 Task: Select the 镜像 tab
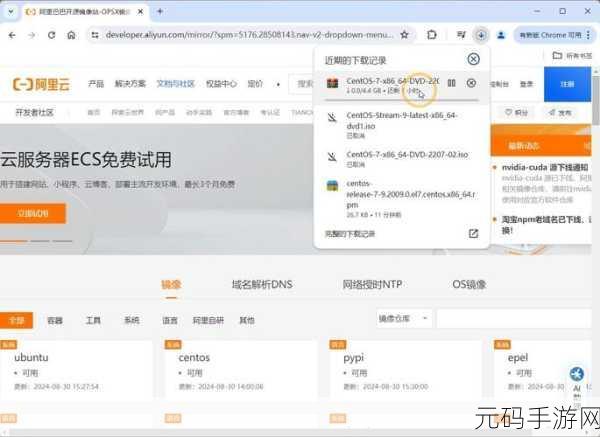pos(171,284)
